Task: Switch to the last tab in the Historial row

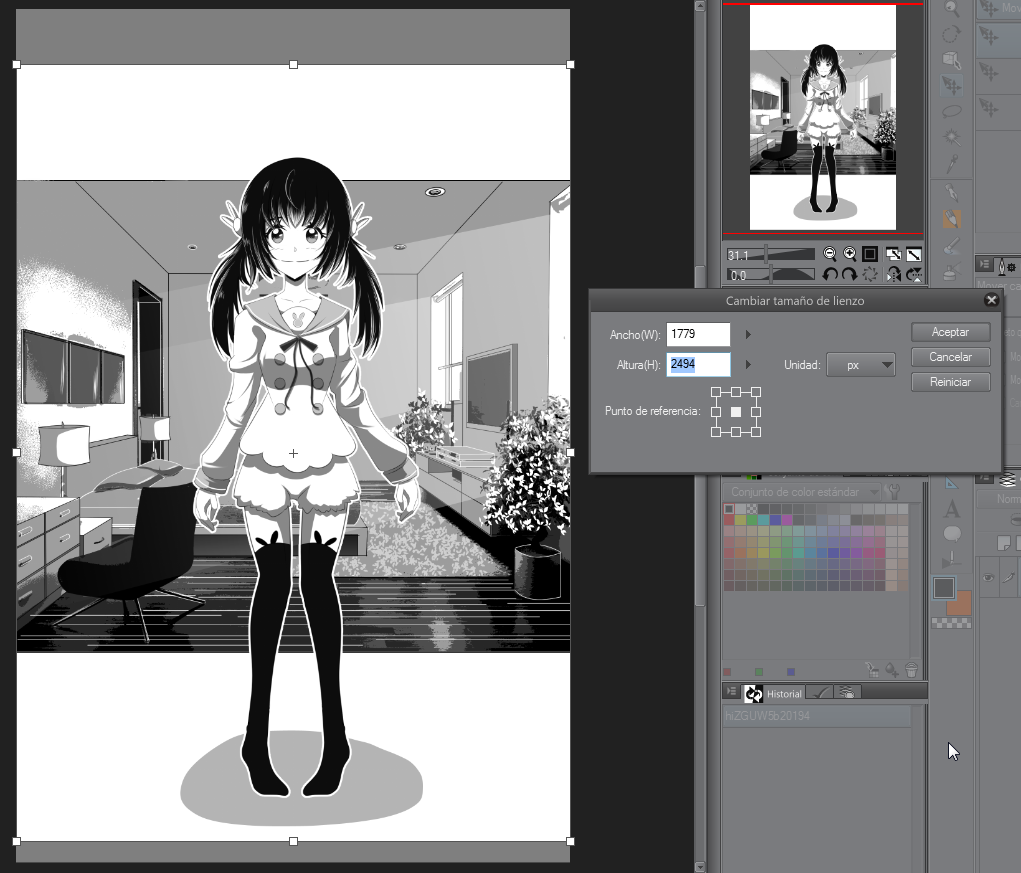Action: pyautogui.click(x=847, y=693)
